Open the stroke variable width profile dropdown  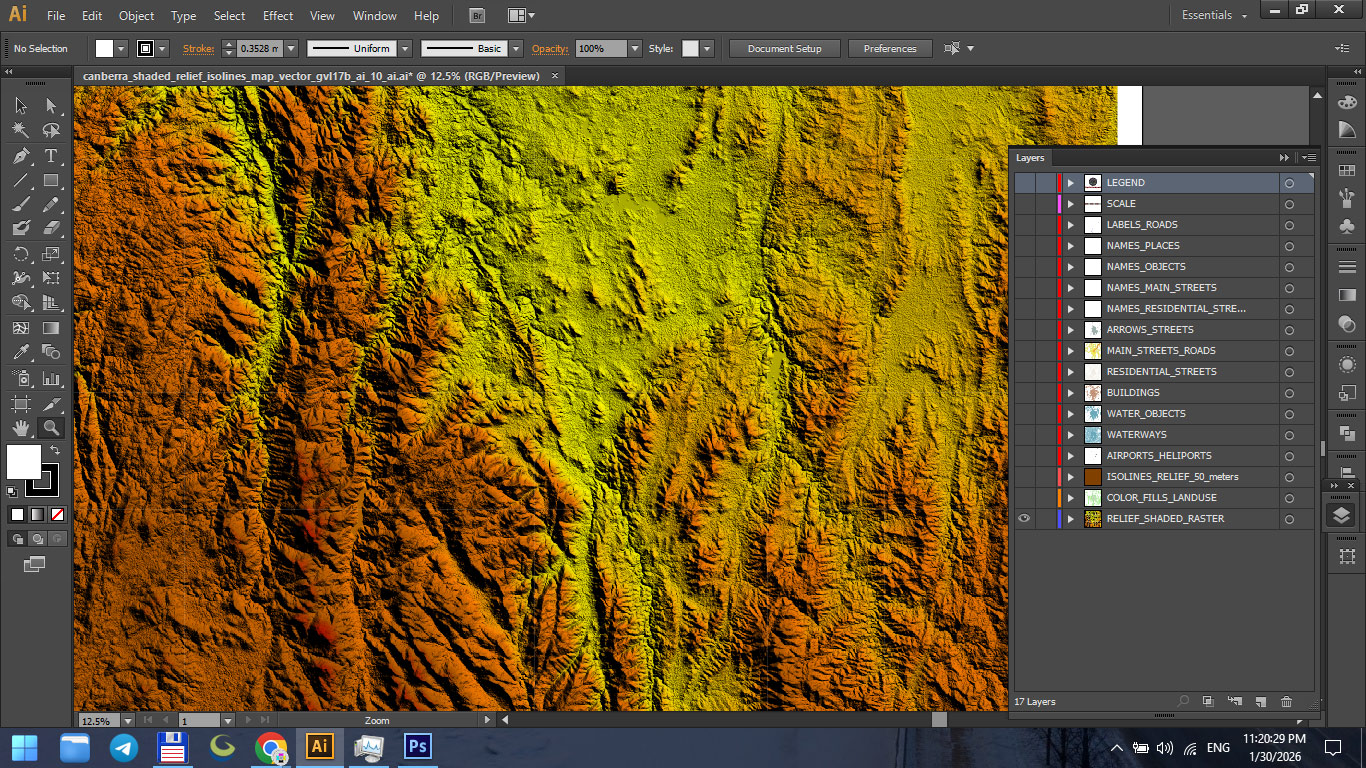pos(403,48)
